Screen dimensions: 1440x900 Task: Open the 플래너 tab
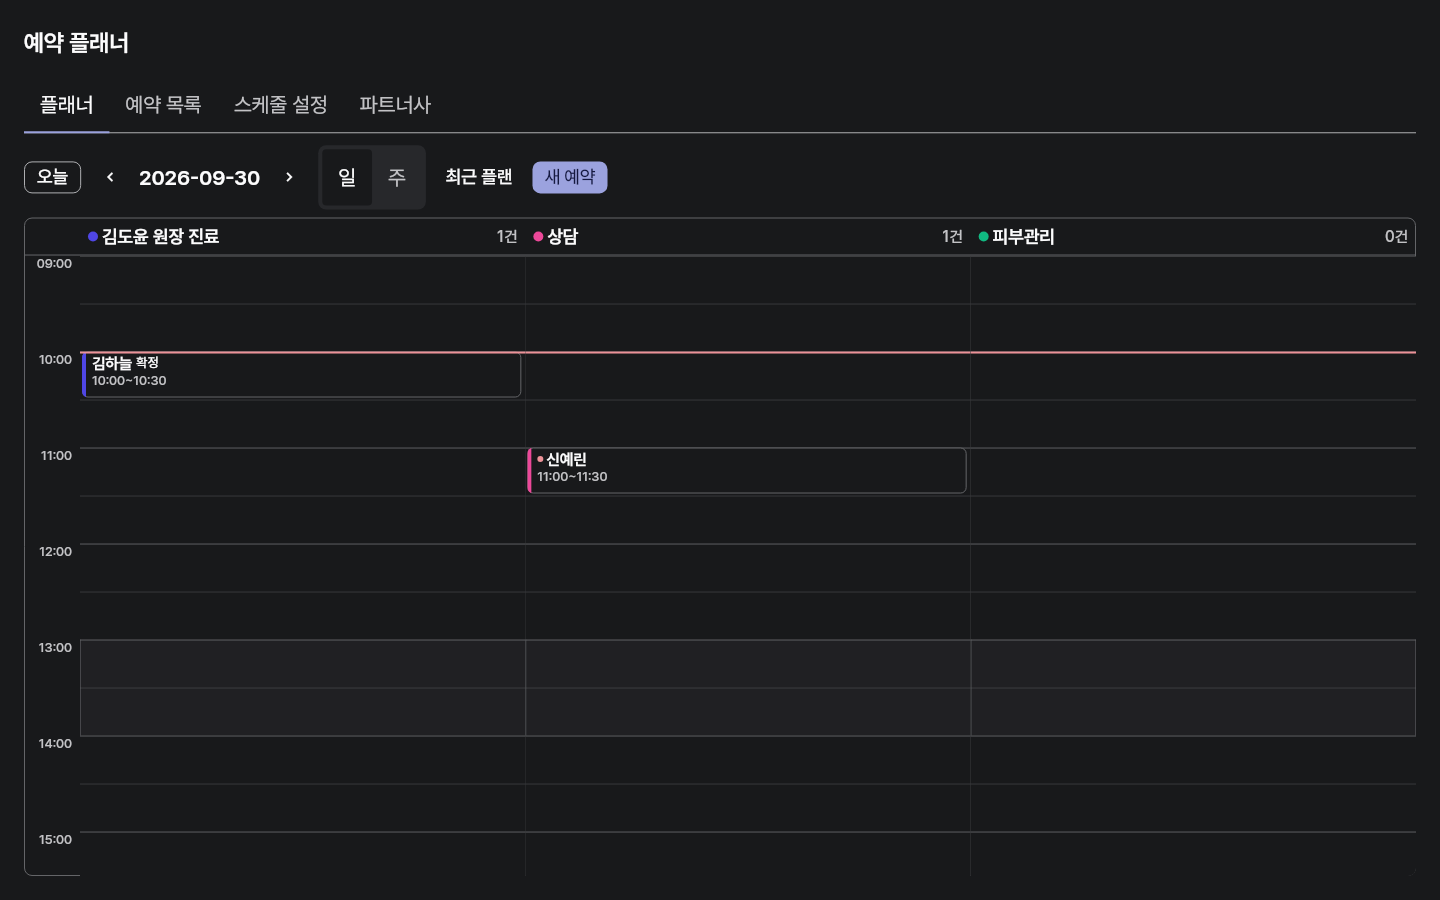[x=67, y=105]
